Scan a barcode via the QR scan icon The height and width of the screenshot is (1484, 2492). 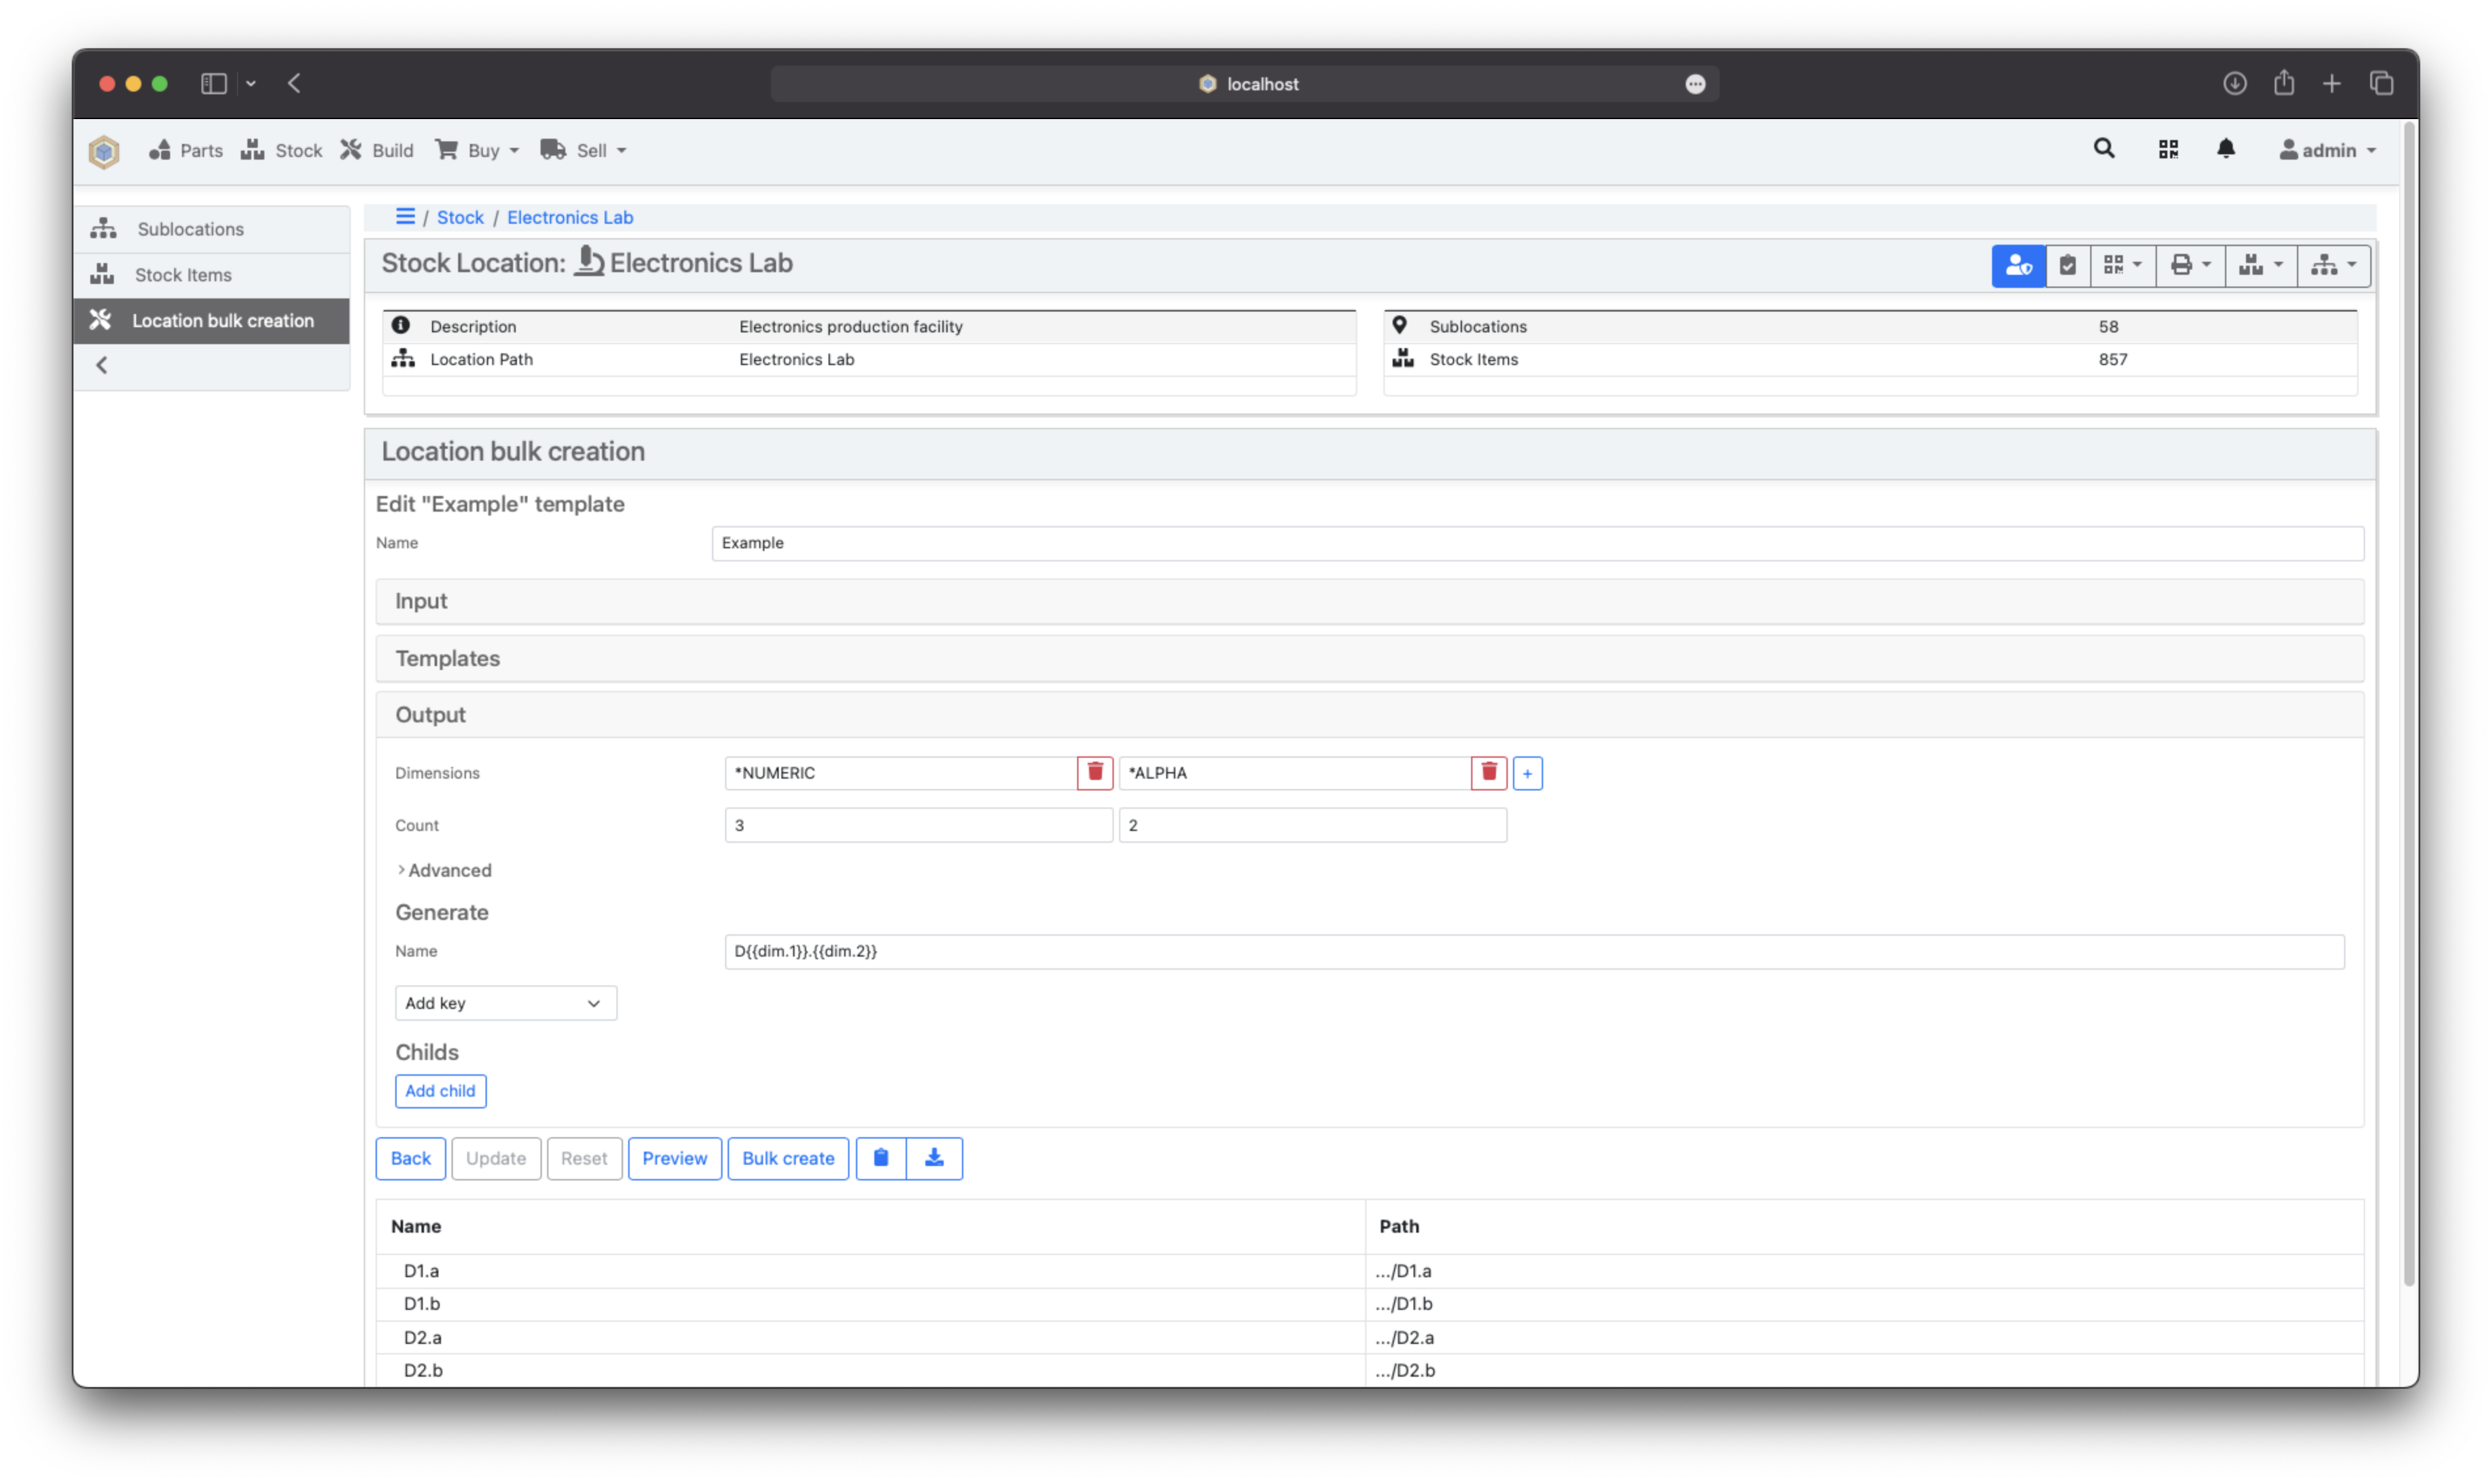coord(2168,148)
